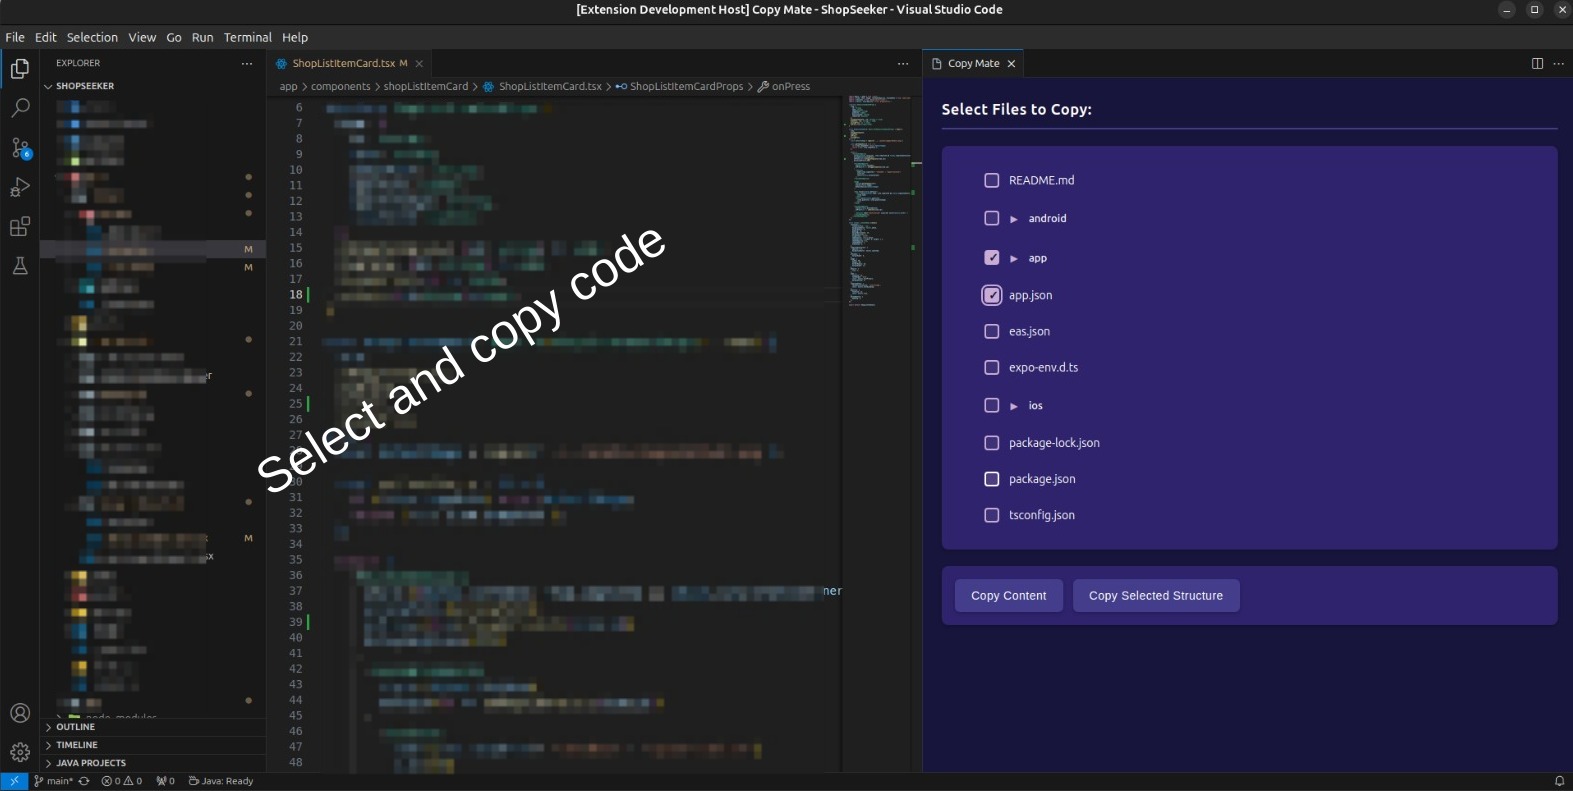Open the Extensions view icon
This screenshot has width=1573, height=791.
coord(20,227)
